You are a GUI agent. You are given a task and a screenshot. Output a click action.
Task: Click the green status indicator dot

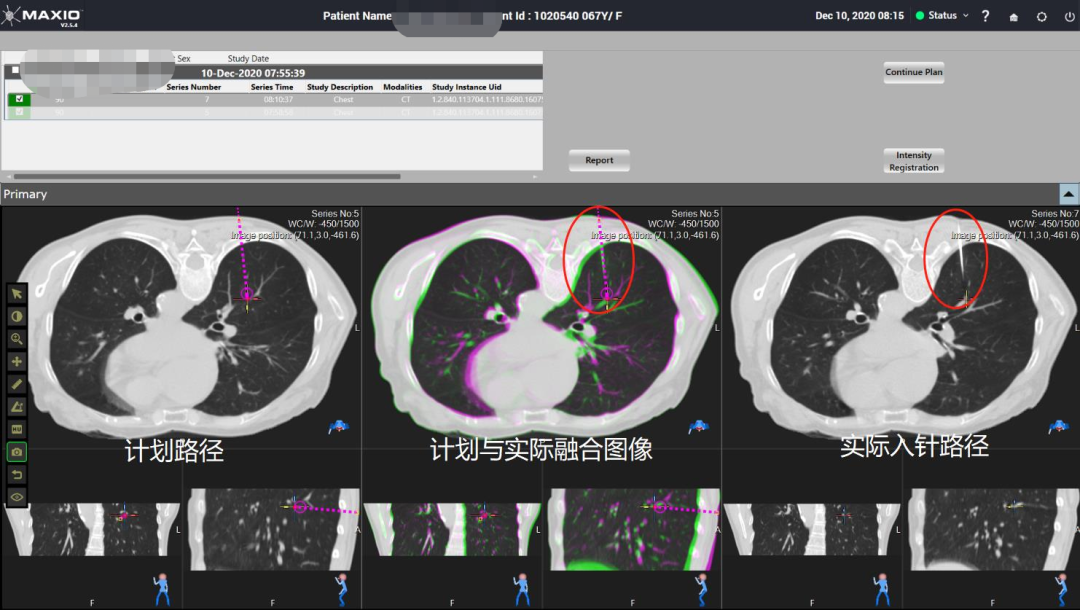tap(920, 15)
